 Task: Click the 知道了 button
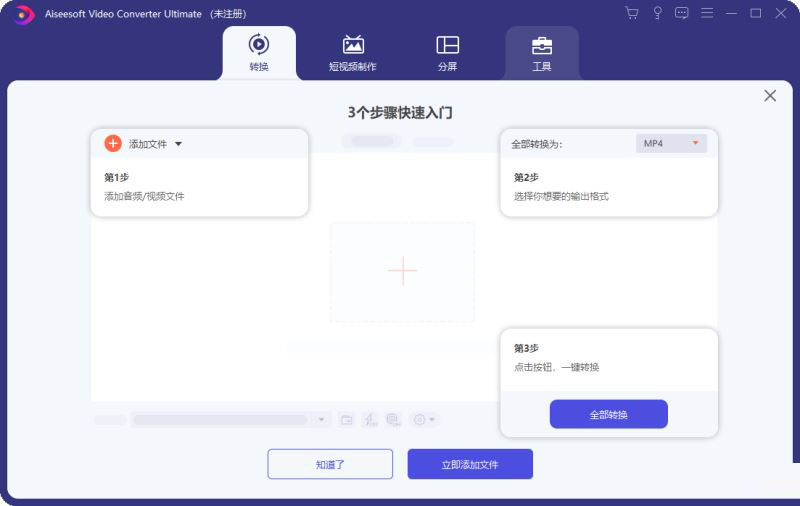click(x=330, y=464)
